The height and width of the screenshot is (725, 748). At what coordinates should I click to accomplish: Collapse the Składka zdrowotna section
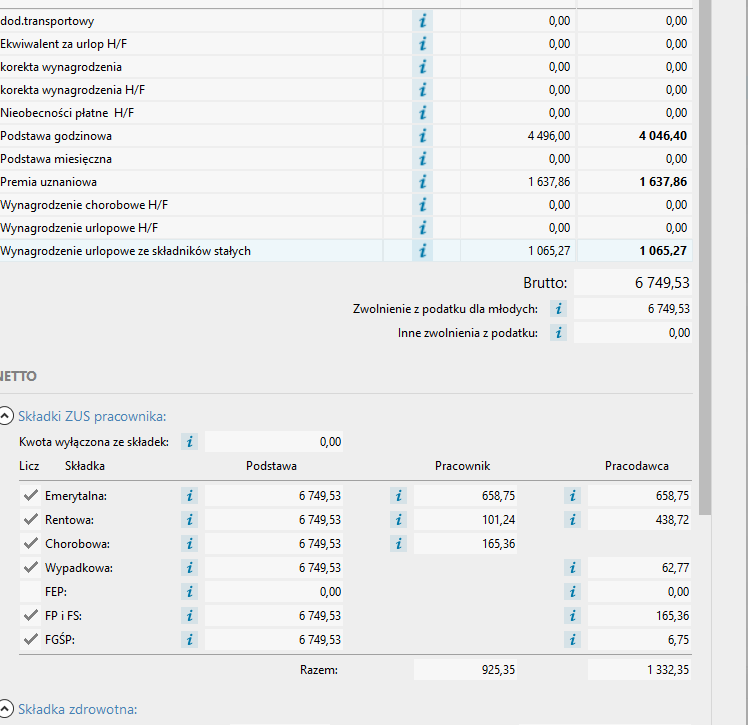point(6,710)
